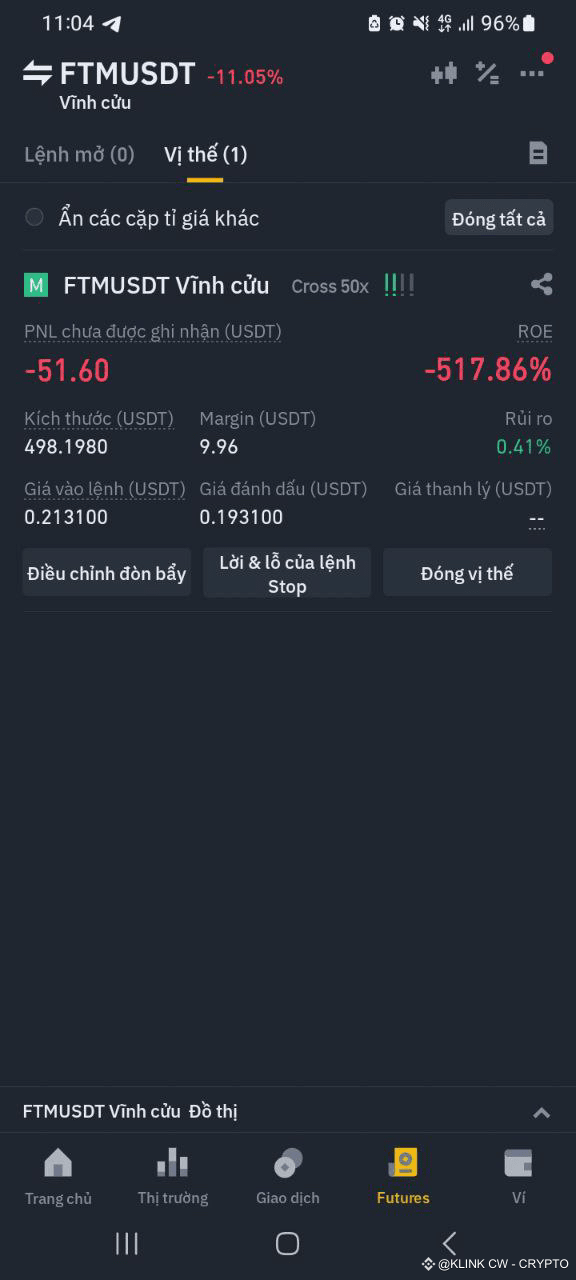This screenshot has width=576, height=1280.
Task: Open the FTMUSDT pair selector
Action: (127, 74)
